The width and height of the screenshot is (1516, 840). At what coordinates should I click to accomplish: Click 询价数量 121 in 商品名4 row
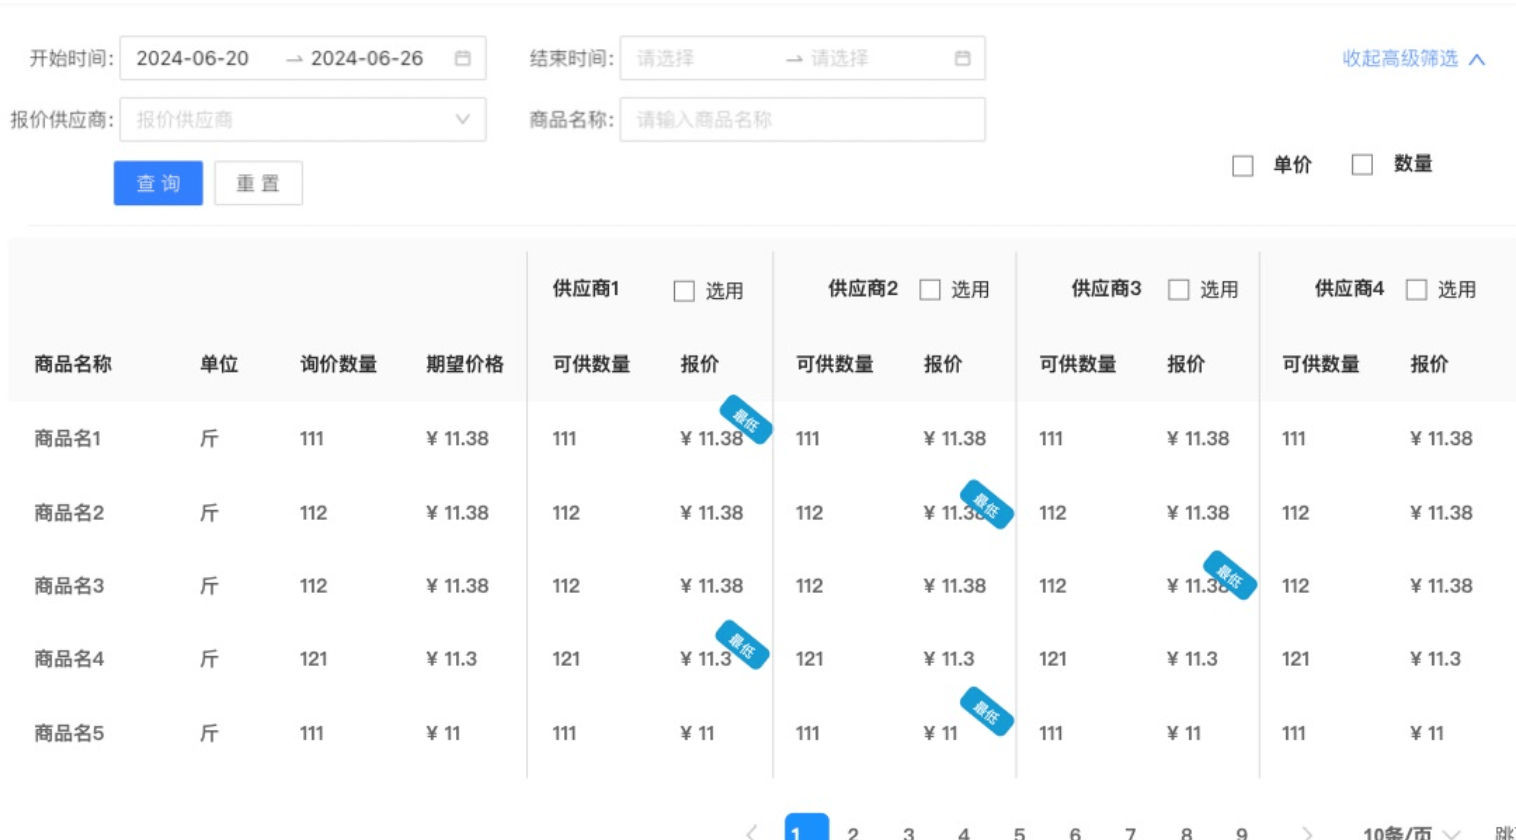313,659
